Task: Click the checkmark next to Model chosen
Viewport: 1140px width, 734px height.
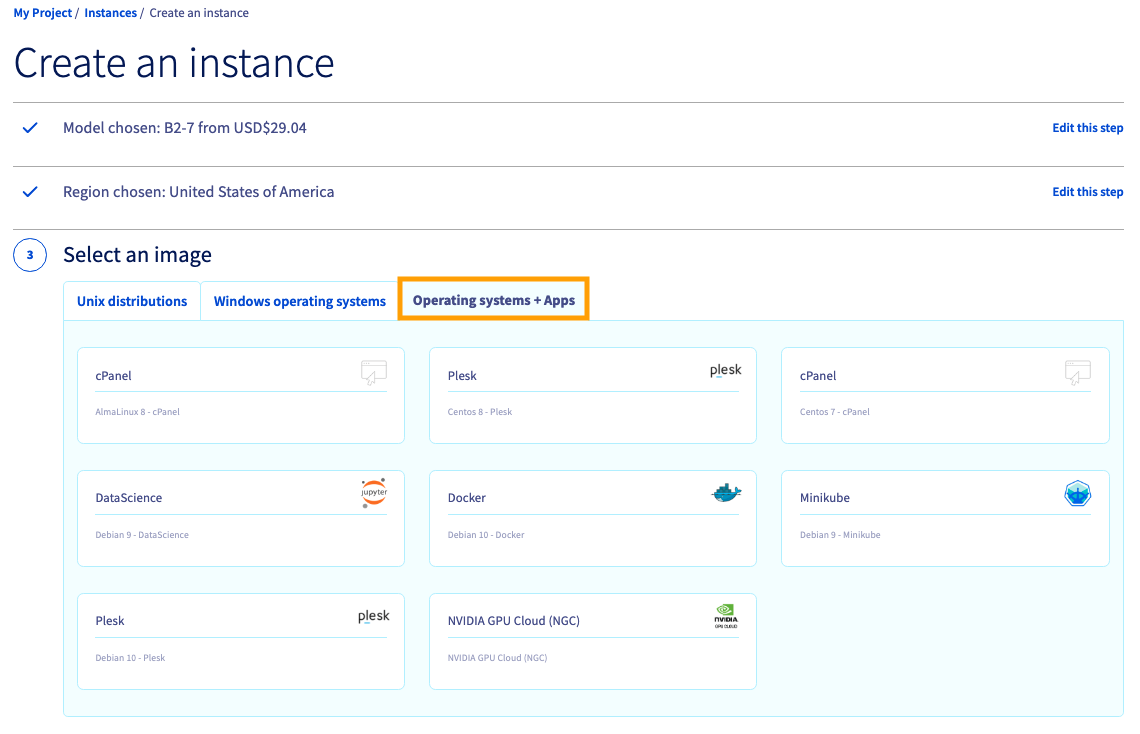Action: point(30,128)
